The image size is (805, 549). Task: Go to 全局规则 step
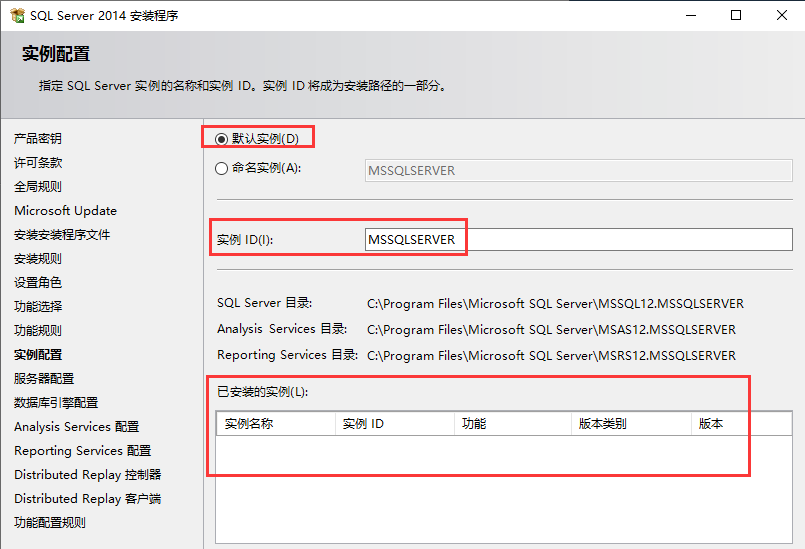(38, 186)
